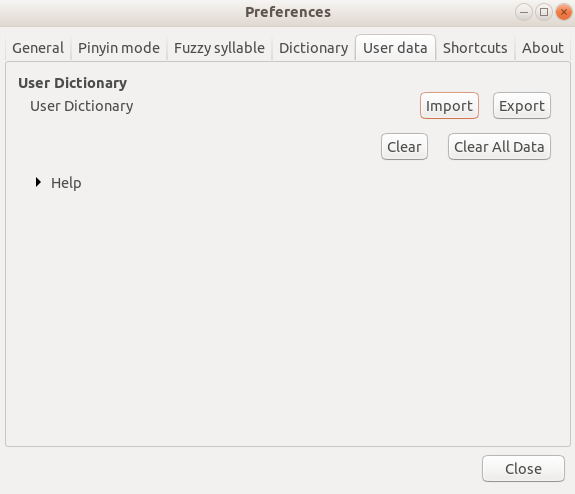575x494 pixels.
Task: Click the Clear All Data button
Action: point(499,147)
